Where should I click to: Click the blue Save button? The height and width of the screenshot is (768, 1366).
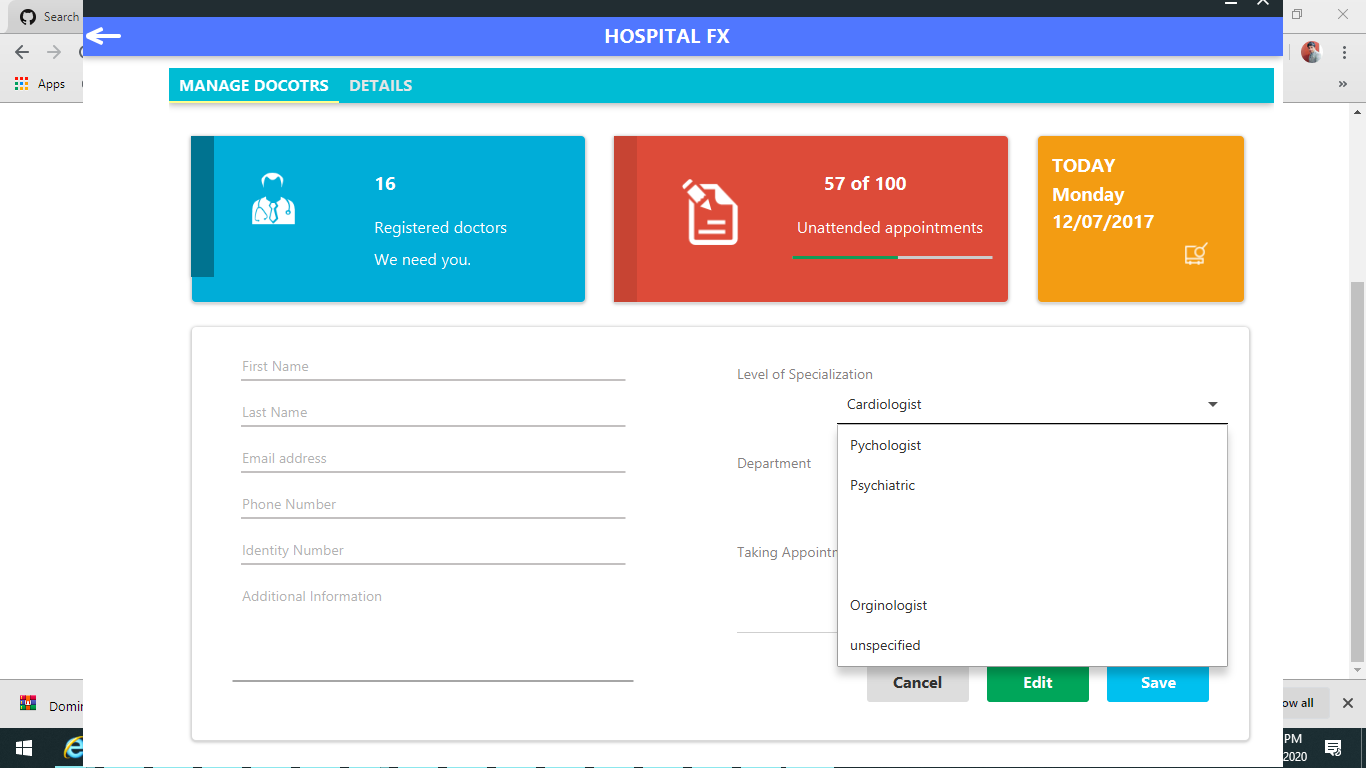coord(1158,683)
